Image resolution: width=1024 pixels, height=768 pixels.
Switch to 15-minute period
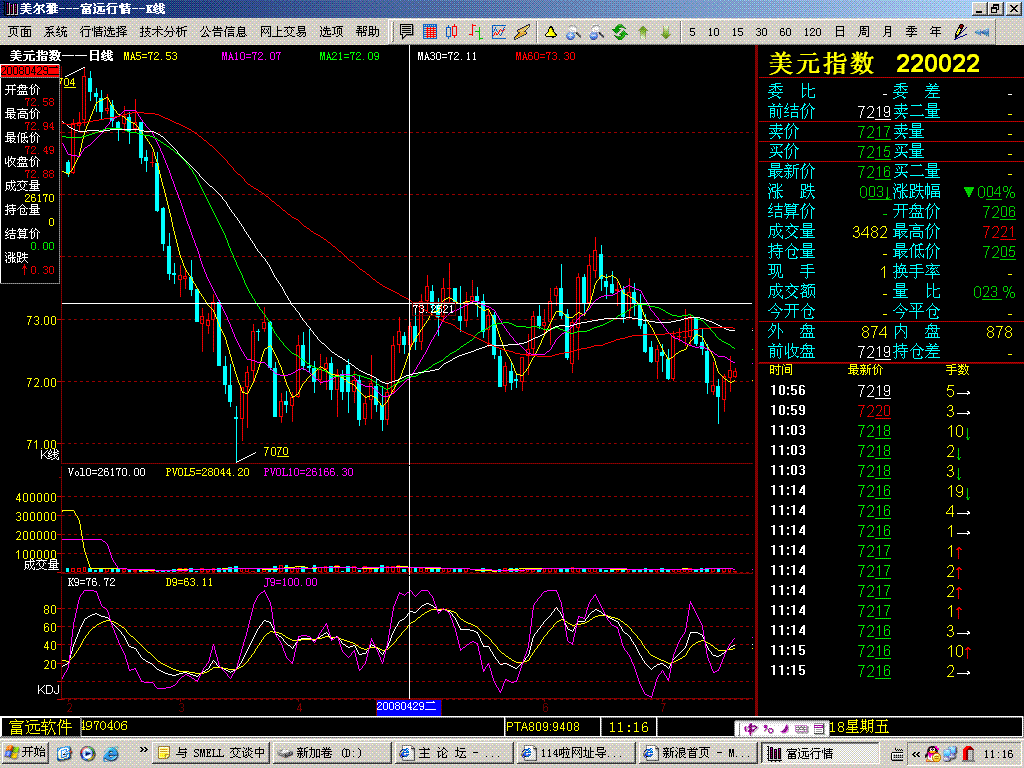click(x=737, y=31)
